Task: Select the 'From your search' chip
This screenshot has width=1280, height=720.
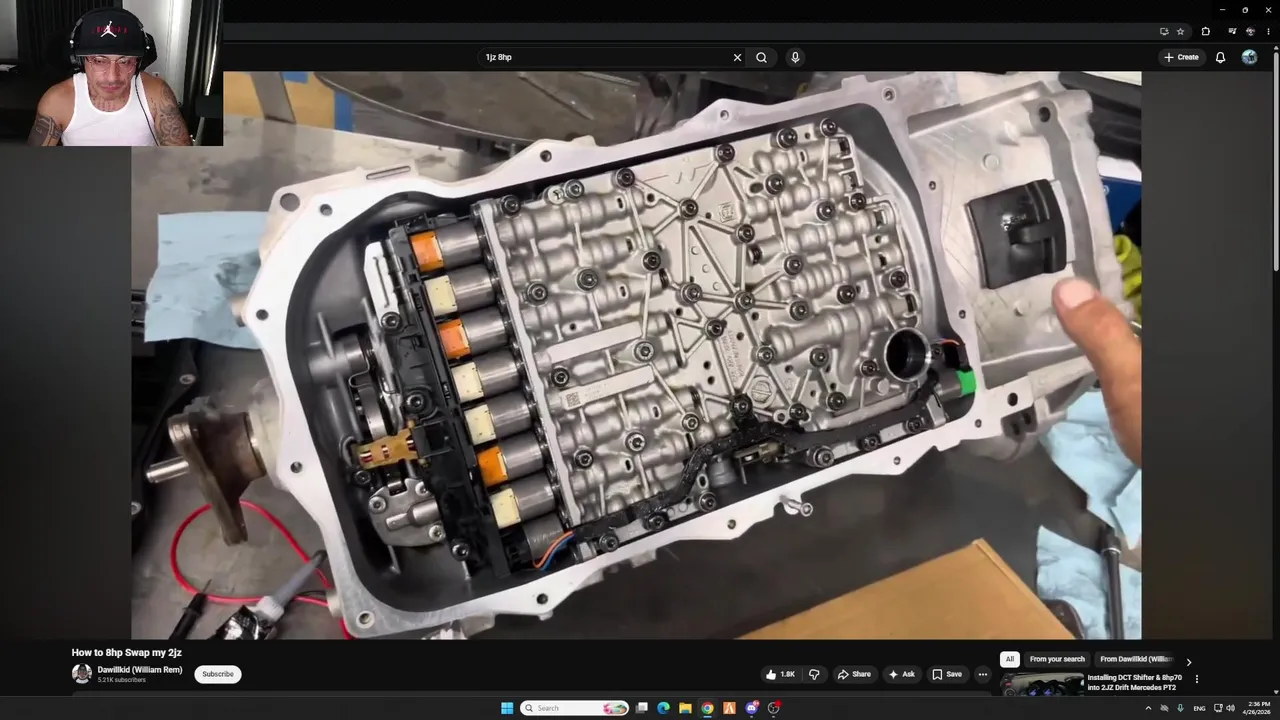Action: (x=1057, y=659)
